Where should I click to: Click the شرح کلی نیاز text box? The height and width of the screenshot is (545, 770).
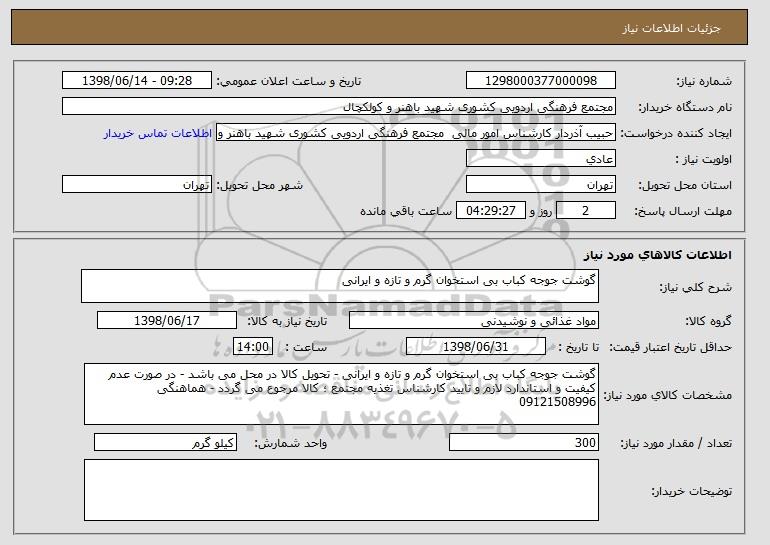click(x=340, y=286)
